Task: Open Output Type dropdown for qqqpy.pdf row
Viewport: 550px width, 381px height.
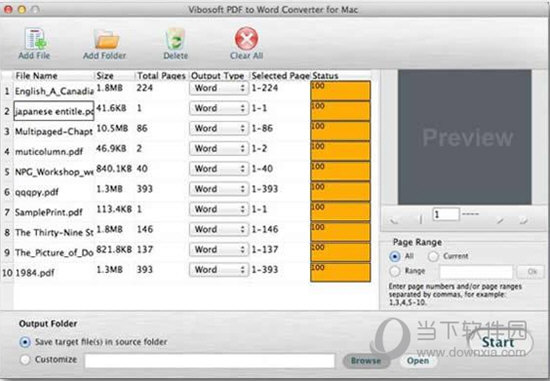Action: coord(219,189)
